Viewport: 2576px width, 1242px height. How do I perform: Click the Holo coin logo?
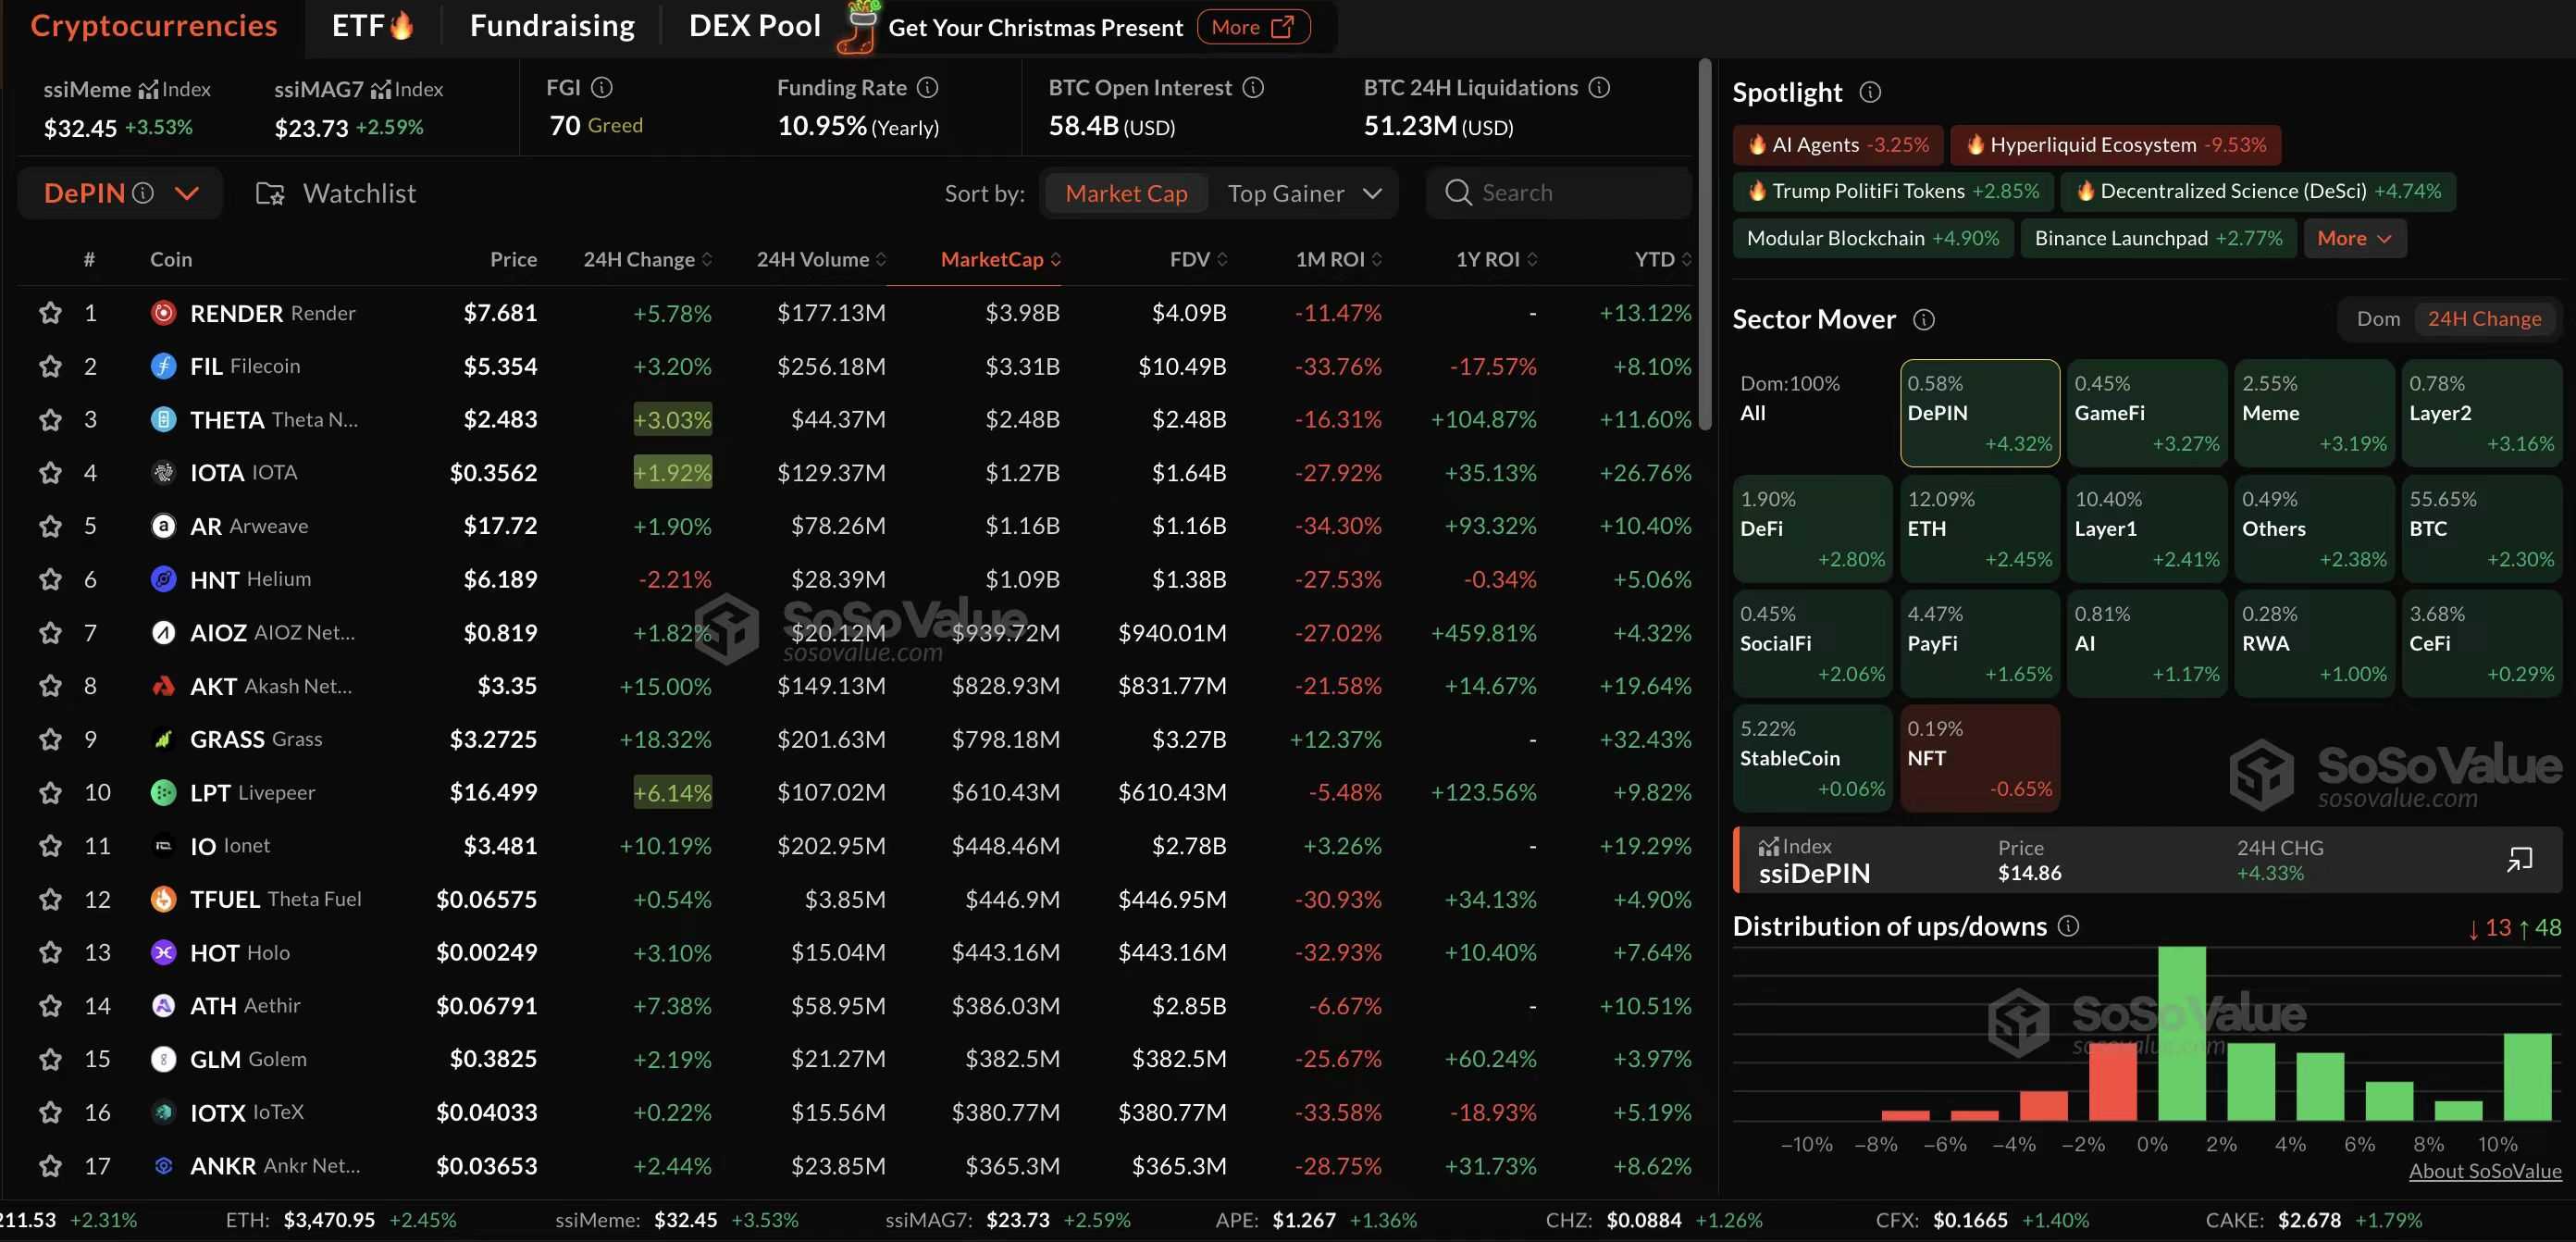[x=163, y=952]
